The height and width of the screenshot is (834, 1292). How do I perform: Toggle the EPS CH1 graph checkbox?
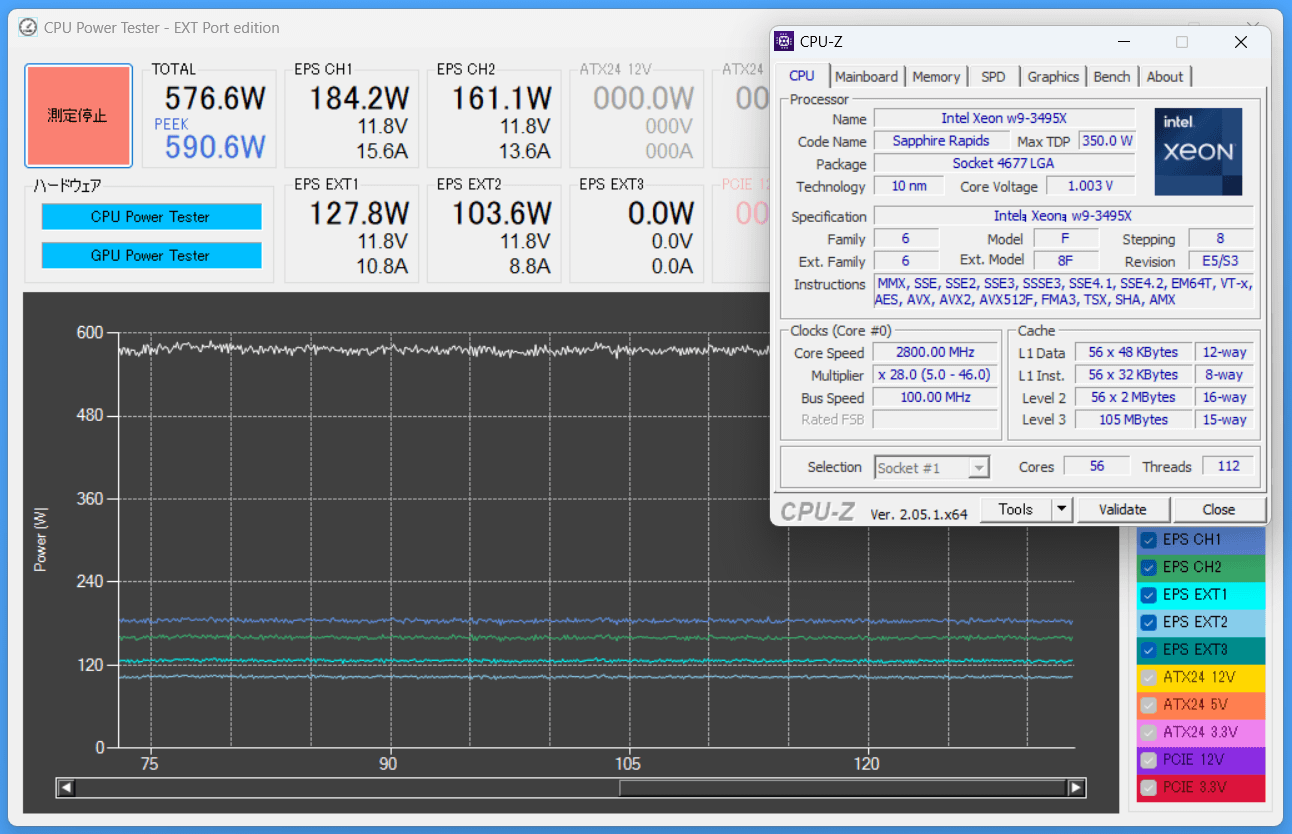(x=1148, y=540)
